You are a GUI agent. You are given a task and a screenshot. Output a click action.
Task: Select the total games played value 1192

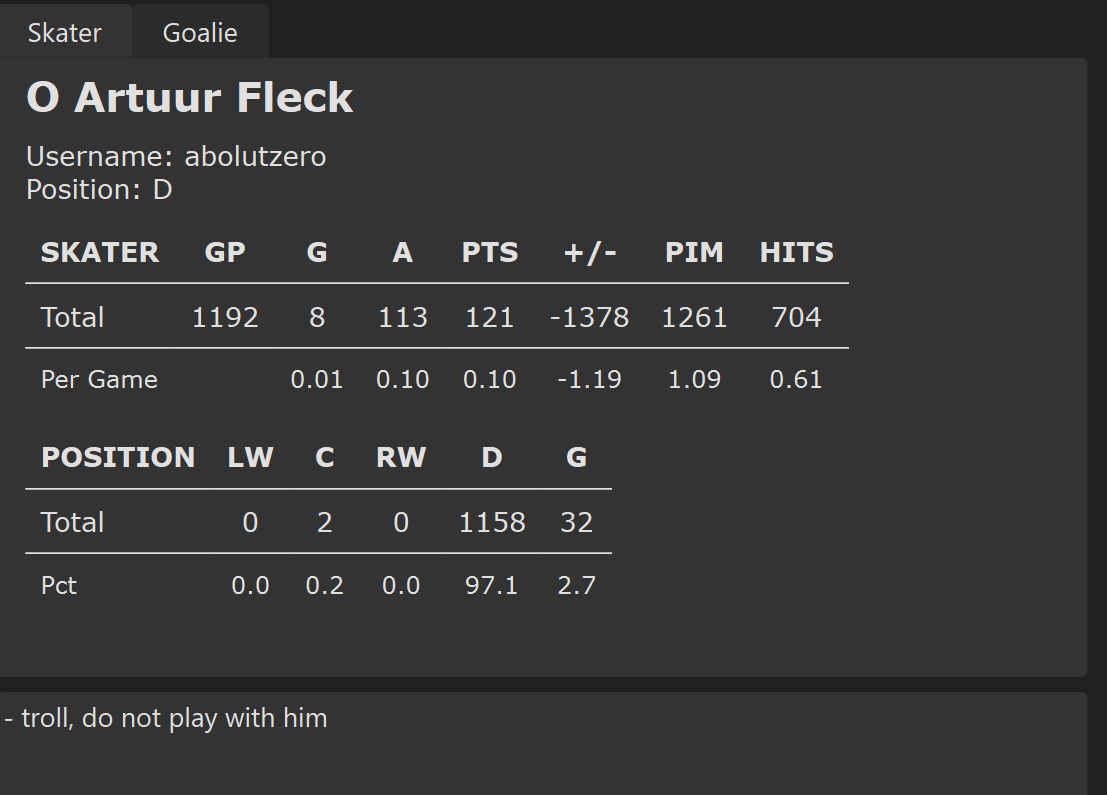(x=225, y=317)
